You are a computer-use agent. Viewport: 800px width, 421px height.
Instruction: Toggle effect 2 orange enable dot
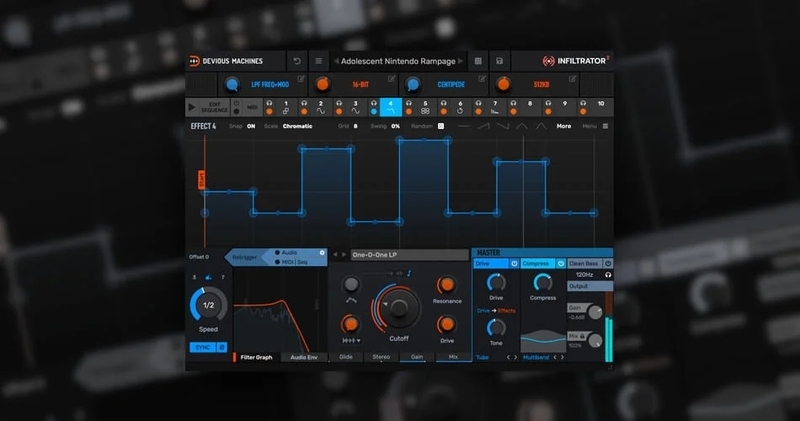coord(304,112)
